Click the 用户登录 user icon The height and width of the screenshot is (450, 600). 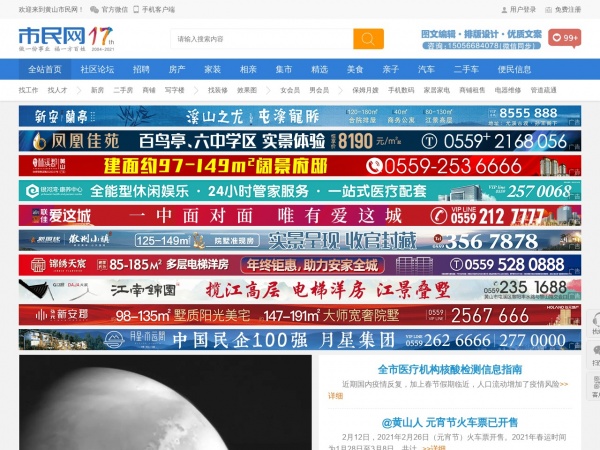tap(504, 10)
